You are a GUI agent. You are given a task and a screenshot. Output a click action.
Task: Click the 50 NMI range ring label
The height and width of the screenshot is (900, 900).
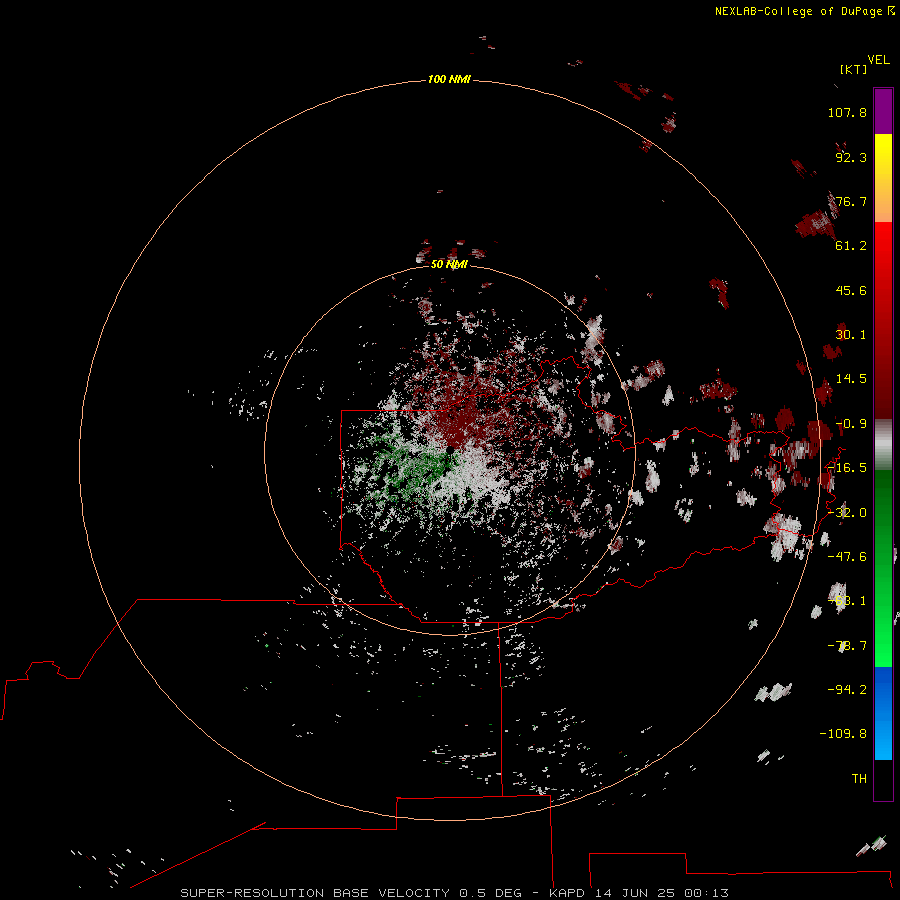(449, 264)
